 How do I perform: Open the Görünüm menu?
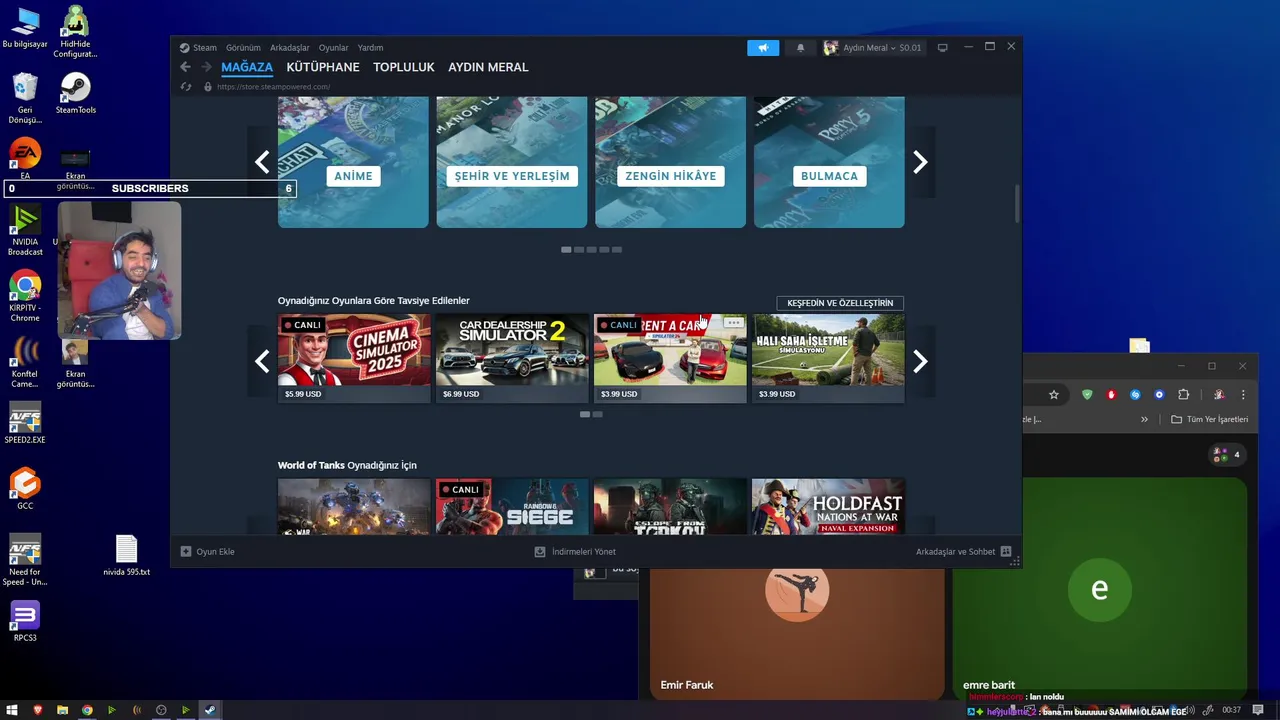tap(243, 47)
